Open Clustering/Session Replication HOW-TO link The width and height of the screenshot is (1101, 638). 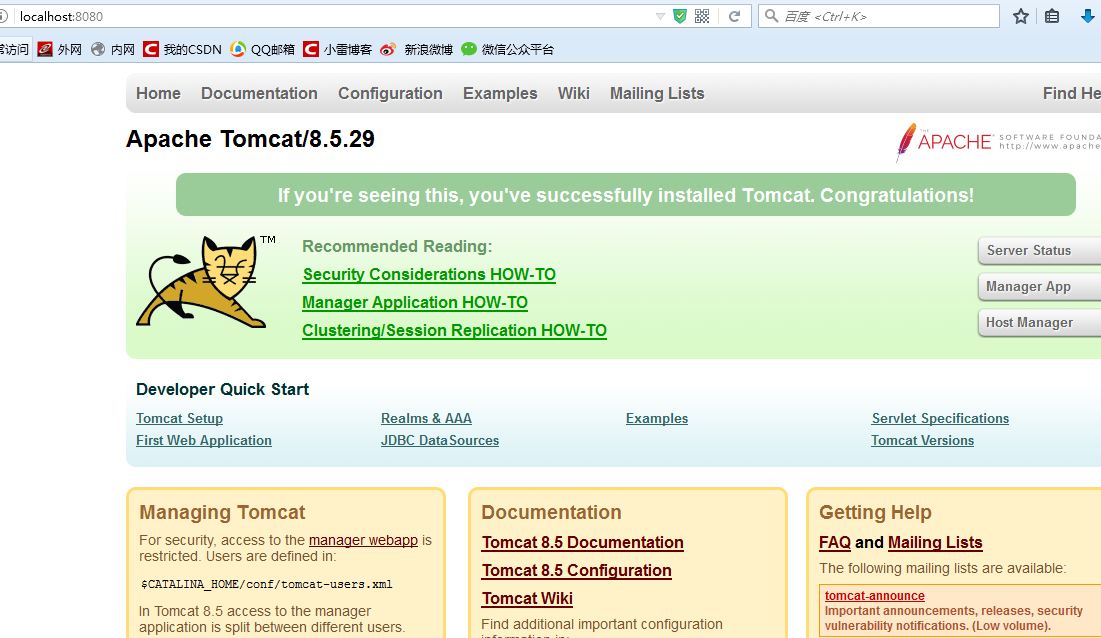tap(454, 331)
